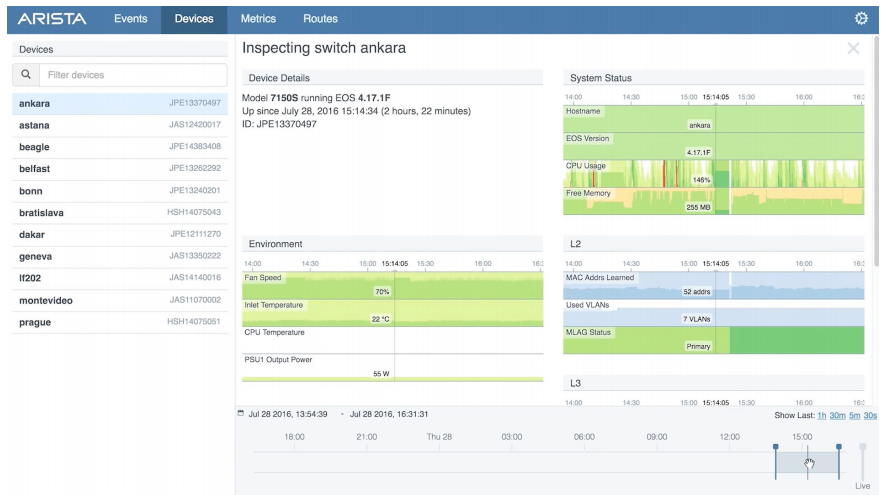Select device beagle

120,147
